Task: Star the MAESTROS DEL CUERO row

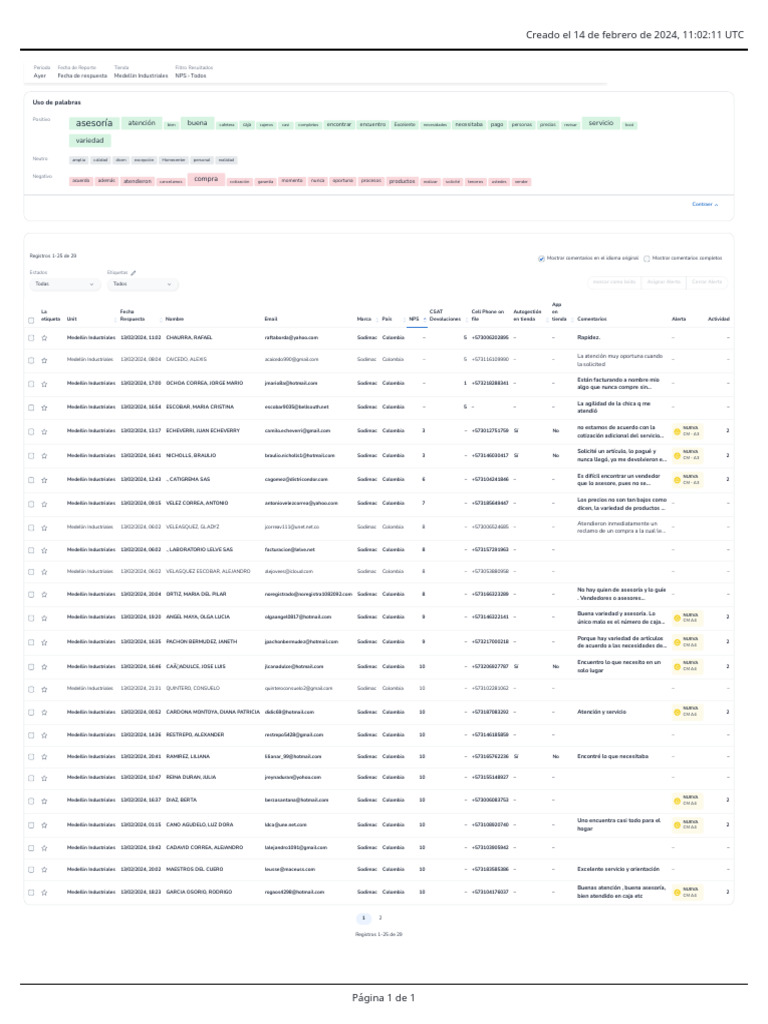Action: (44, 870)
